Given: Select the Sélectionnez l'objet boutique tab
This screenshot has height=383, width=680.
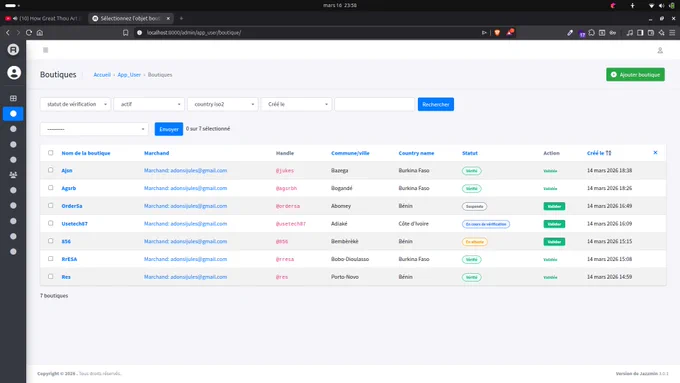Looking at the screenshot, I should click(130, 18).
